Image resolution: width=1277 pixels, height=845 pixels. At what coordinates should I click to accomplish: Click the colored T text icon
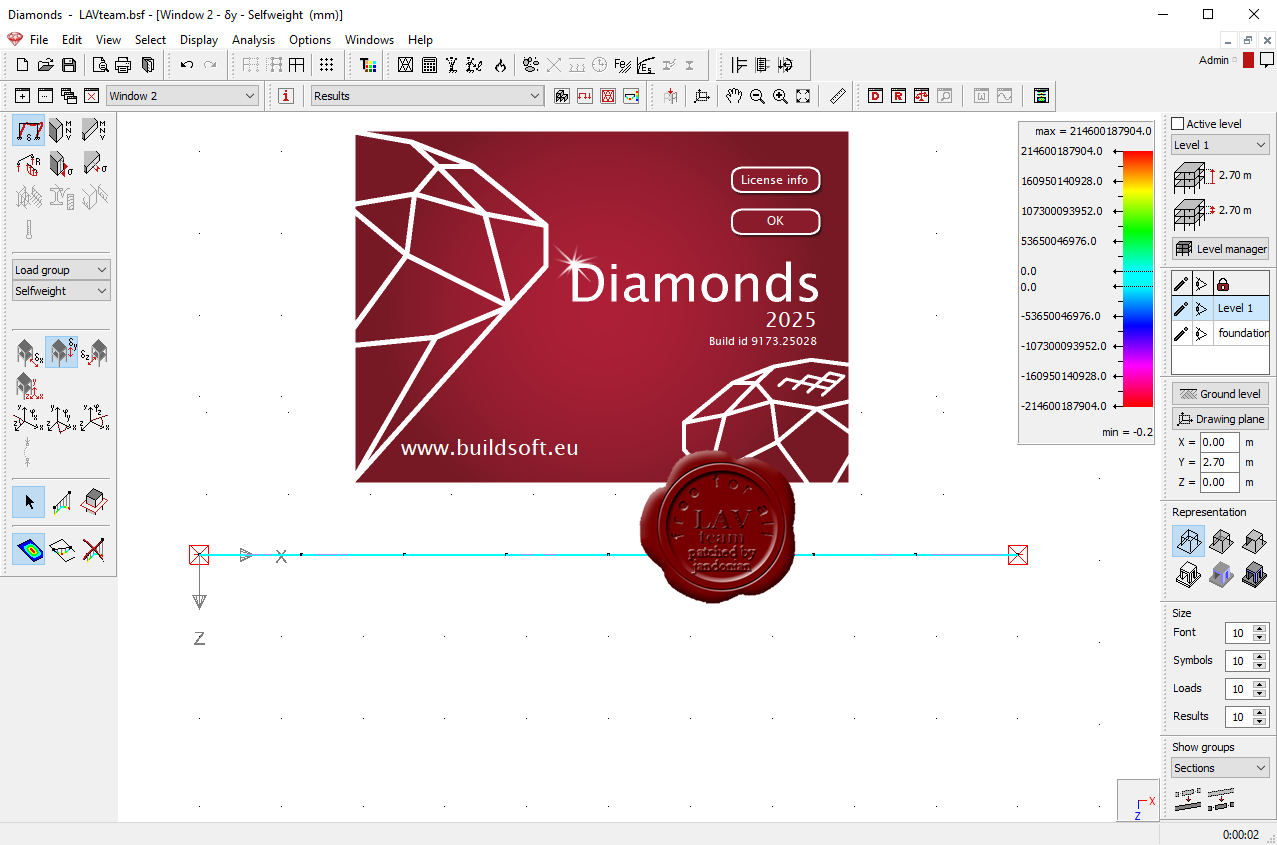tap(368, 65)
